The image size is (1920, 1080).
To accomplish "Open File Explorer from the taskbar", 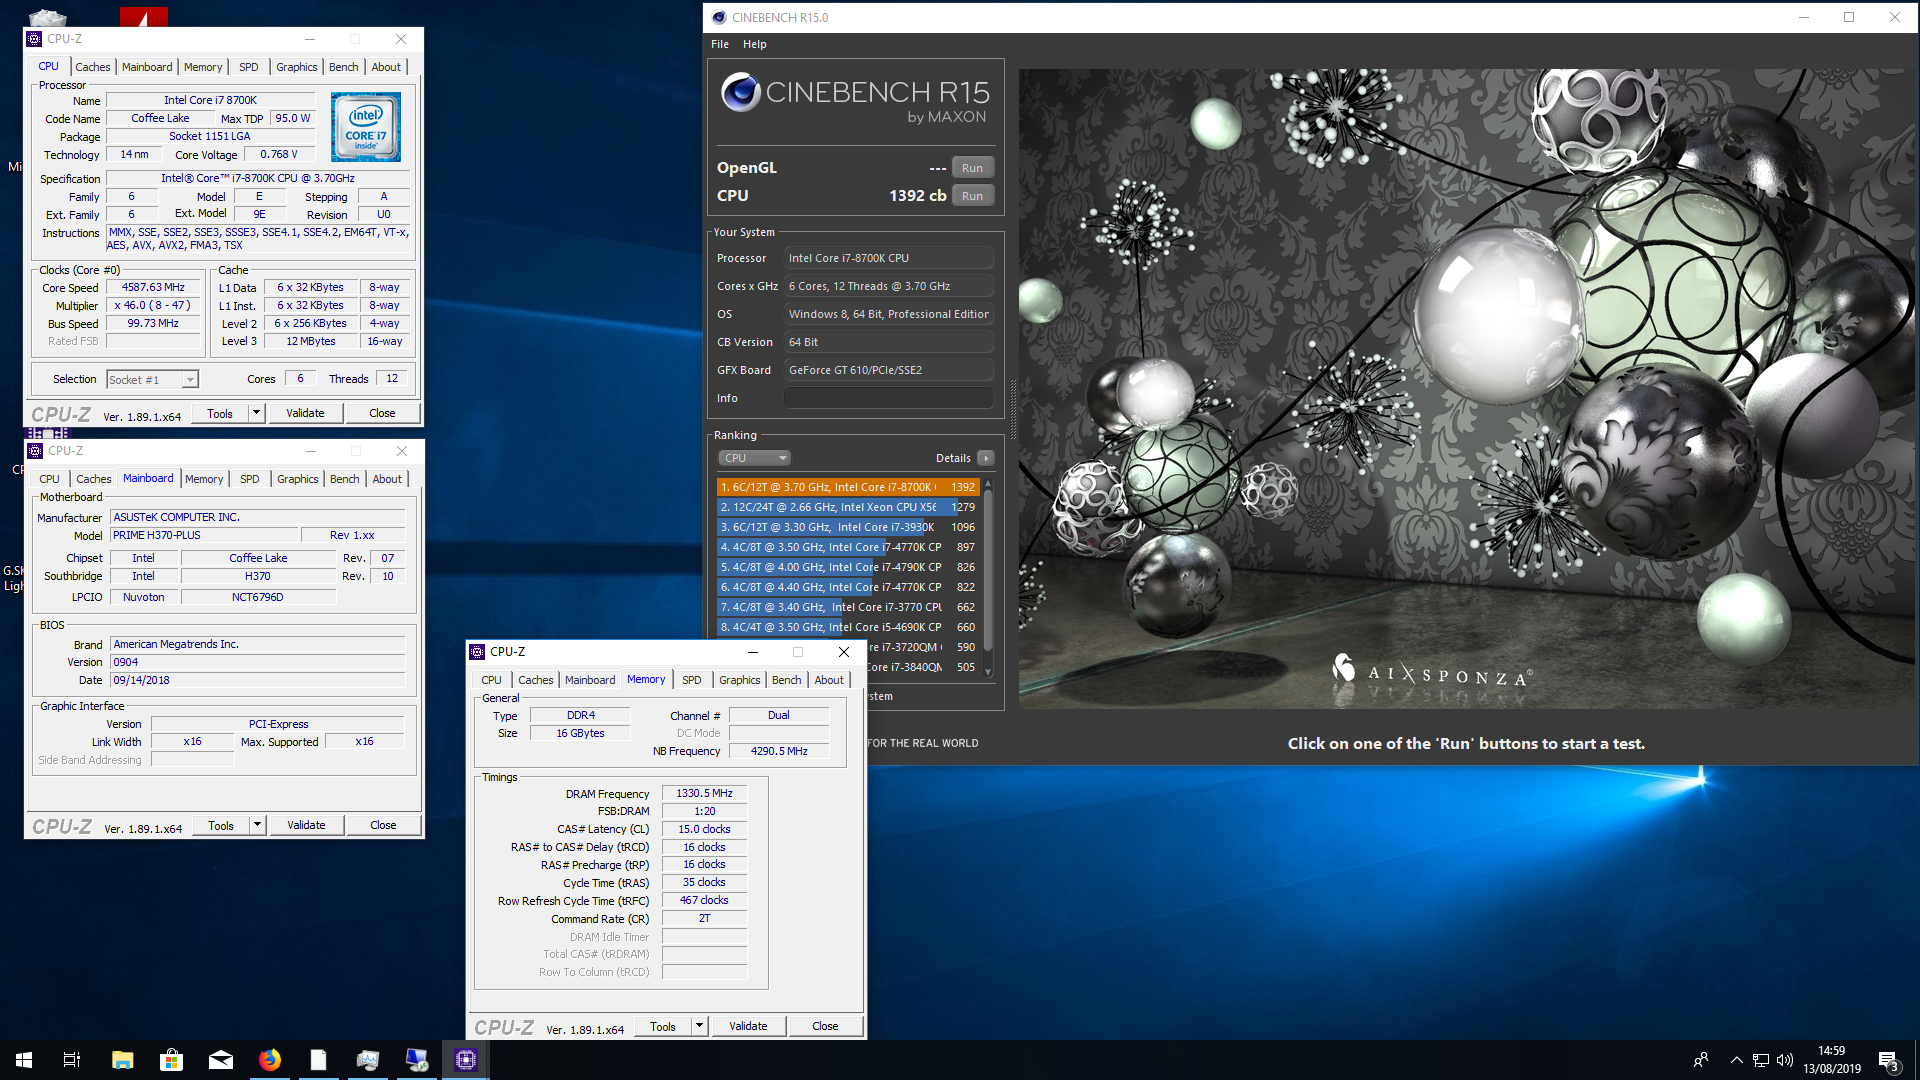I will coord(122,1060).
